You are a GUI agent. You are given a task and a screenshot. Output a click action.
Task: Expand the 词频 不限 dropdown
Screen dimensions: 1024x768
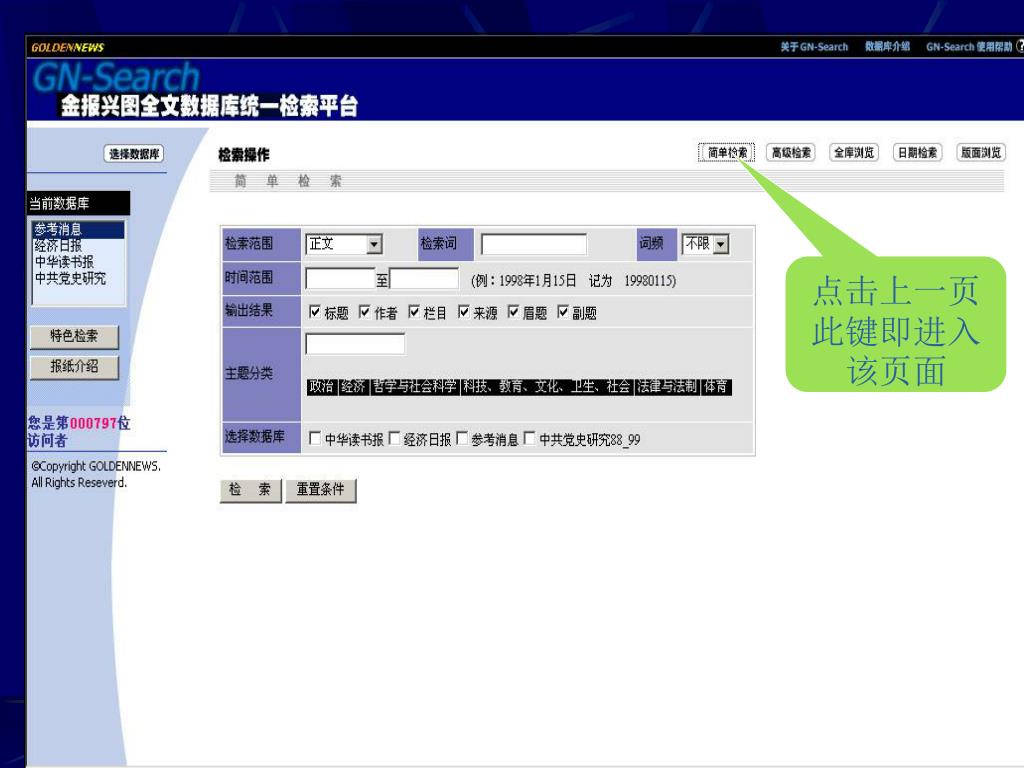pos(705,244)
